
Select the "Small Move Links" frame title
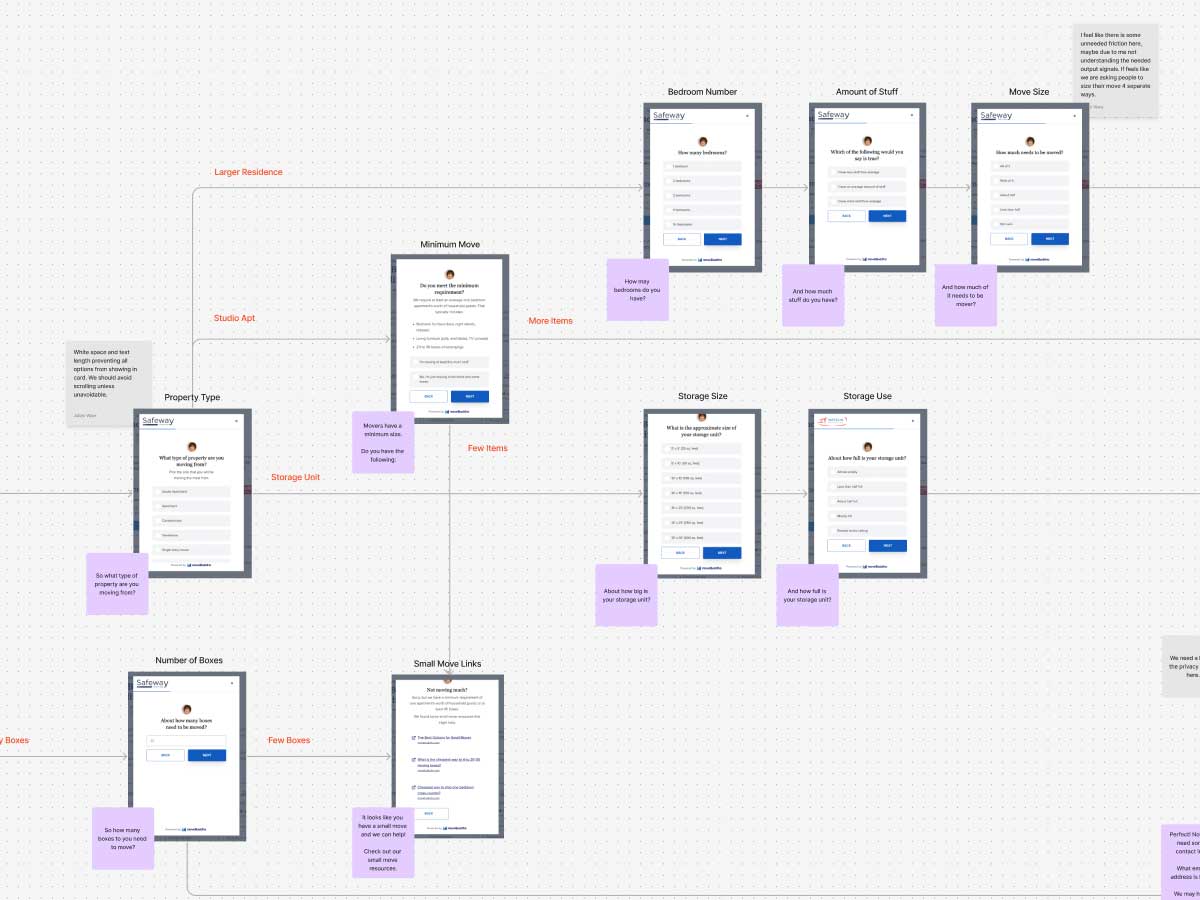[x=447, y=664]
